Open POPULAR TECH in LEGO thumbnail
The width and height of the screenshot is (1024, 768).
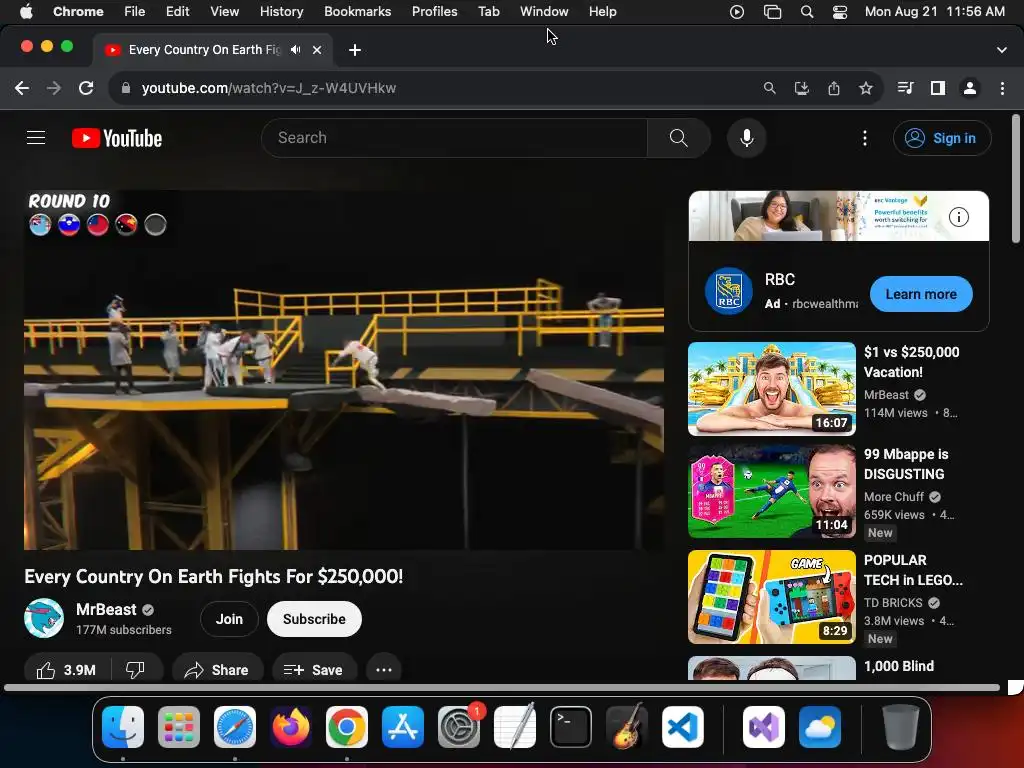pos(772,597)
